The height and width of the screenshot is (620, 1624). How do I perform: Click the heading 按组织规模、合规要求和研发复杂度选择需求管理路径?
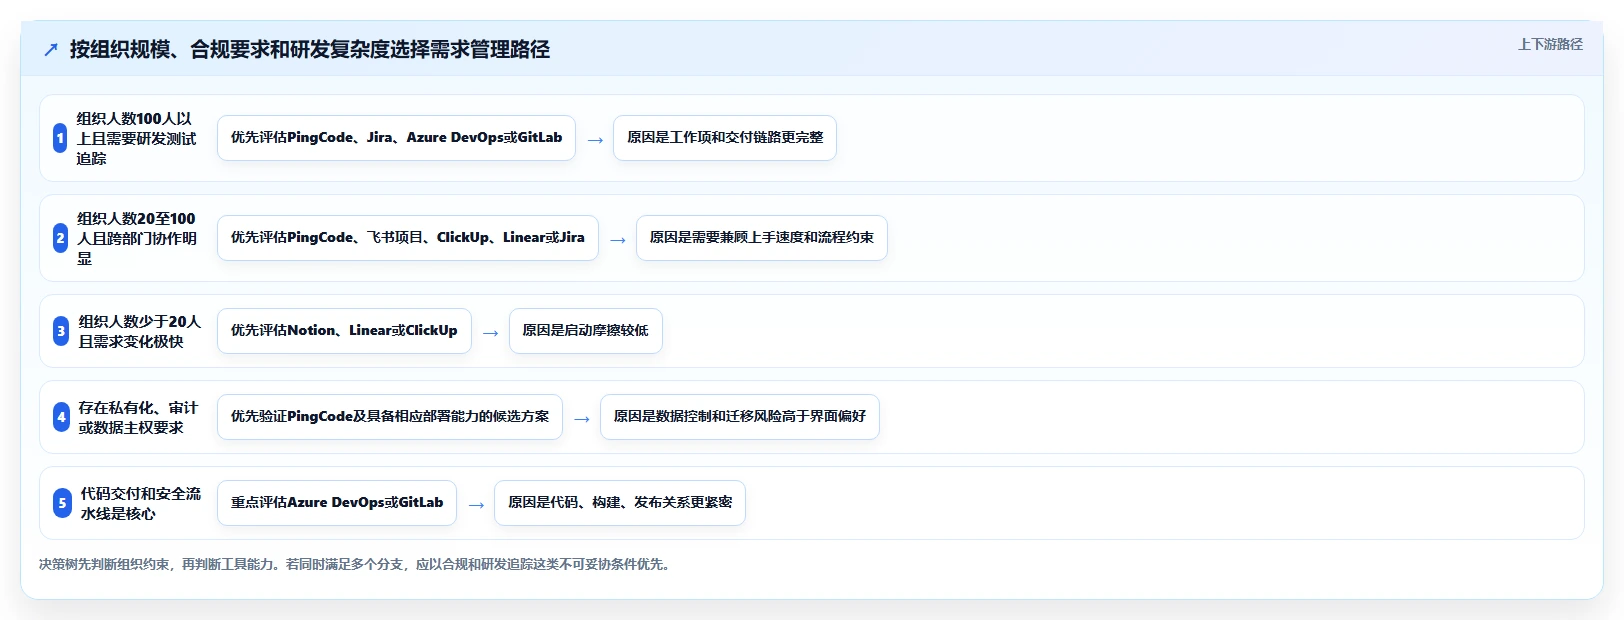310,49
